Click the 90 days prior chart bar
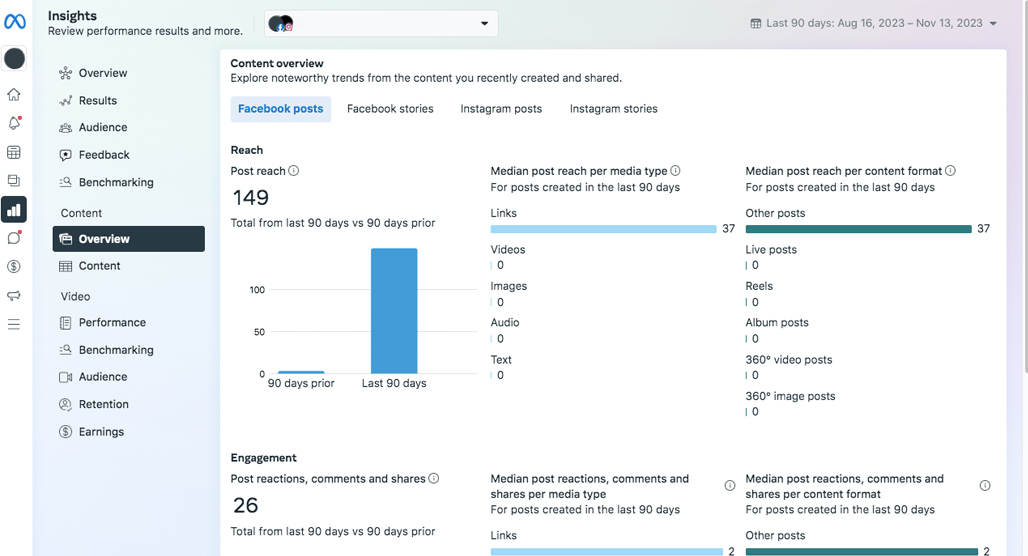The height and width of the screenshot is (556, 1028). pyautogui.click(x=301, y=372)
